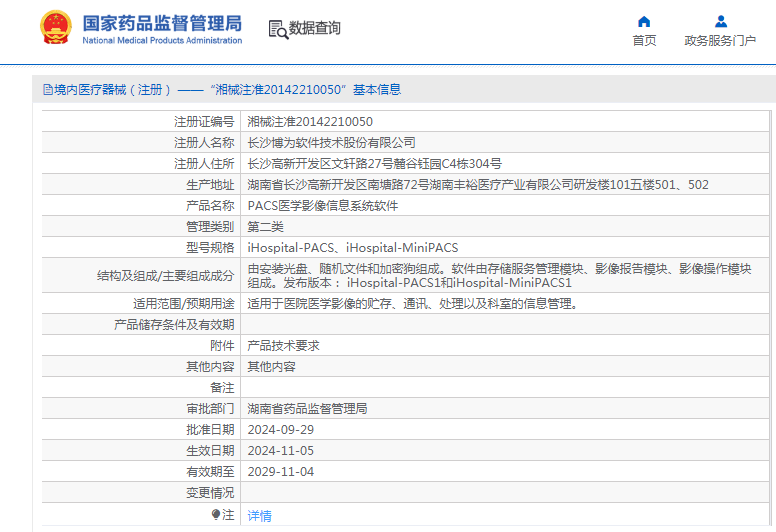Click the 产品名称 row label
The height and width of the screenshot is (532, 776).
pos(210,206)
